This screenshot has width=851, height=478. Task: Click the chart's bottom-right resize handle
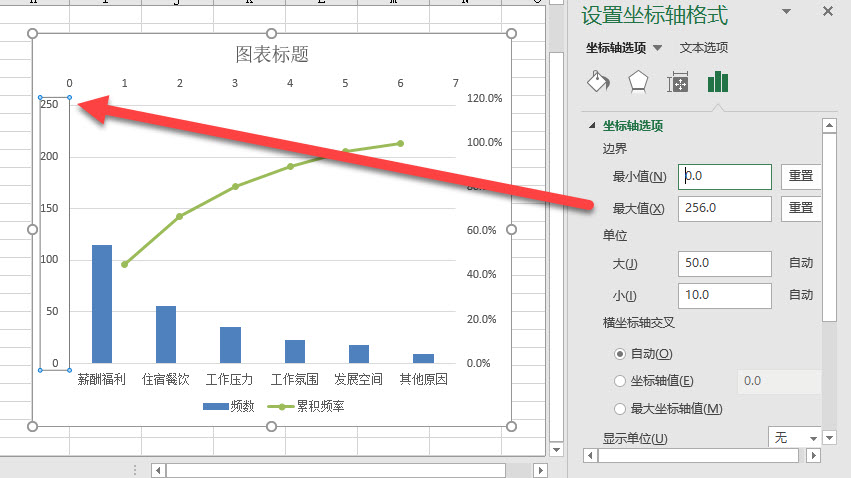pyautogui.click(x=511, y=426)
